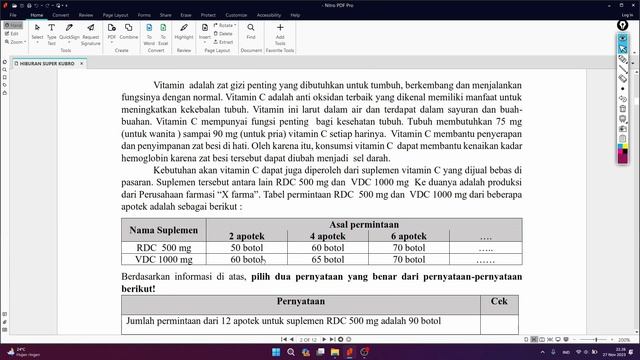Convert document To Word
Screen dimensions: 640x360
tap(149, 34)
